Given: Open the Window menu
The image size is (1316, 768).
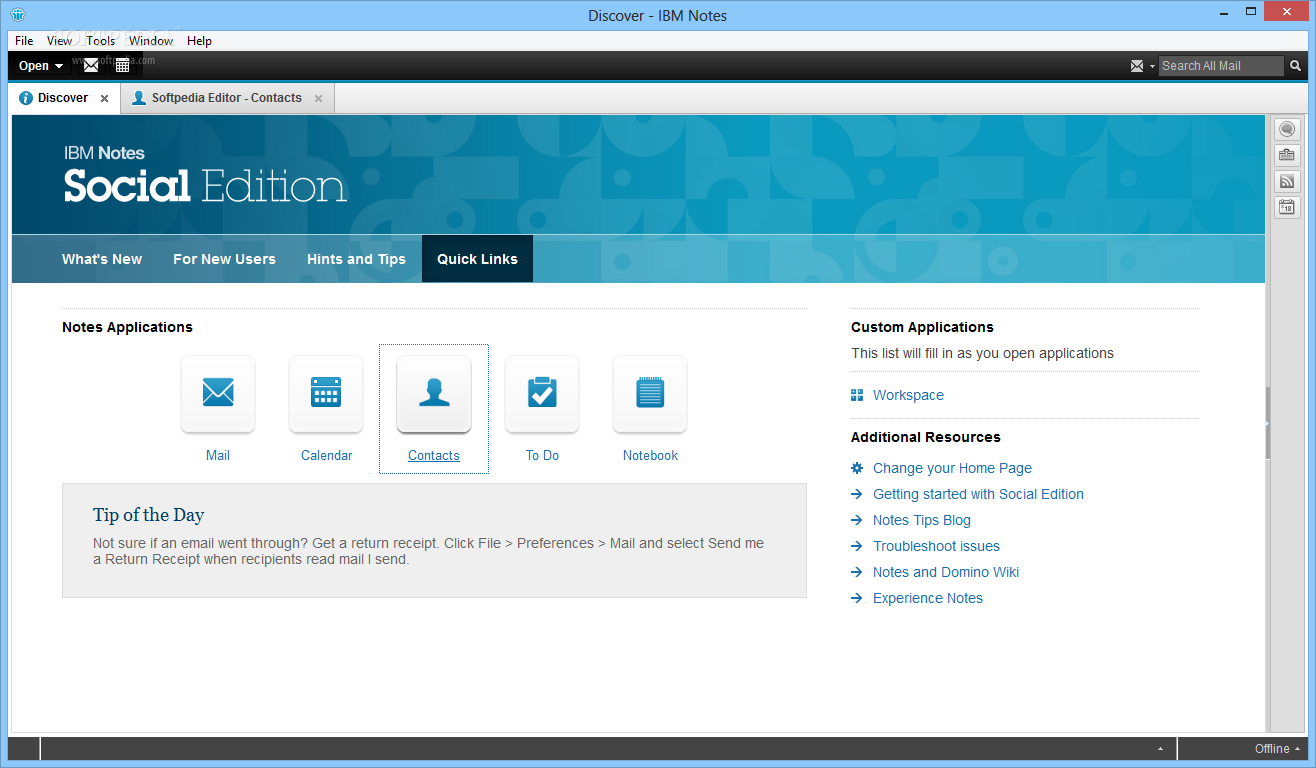Looking at the screenshot, I should click(x=151, y=41).
